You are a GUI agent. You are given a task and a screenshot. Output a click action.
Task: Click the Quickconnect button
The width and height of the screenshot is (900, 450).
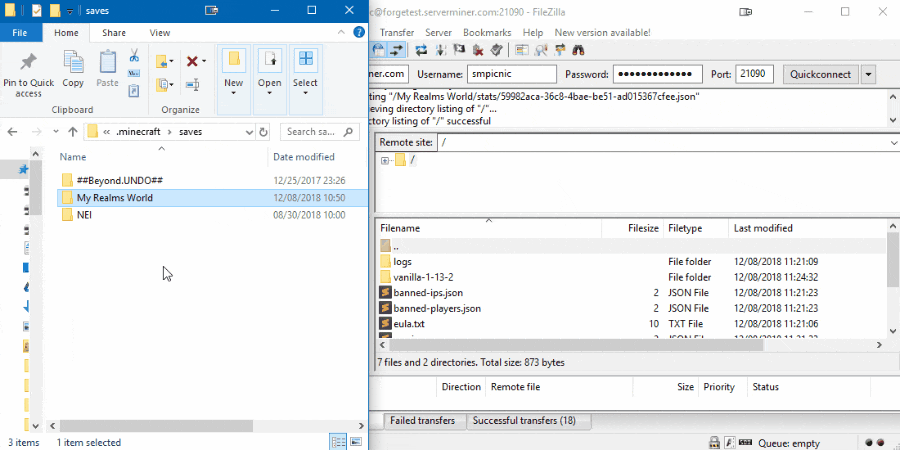coord(821,74)
